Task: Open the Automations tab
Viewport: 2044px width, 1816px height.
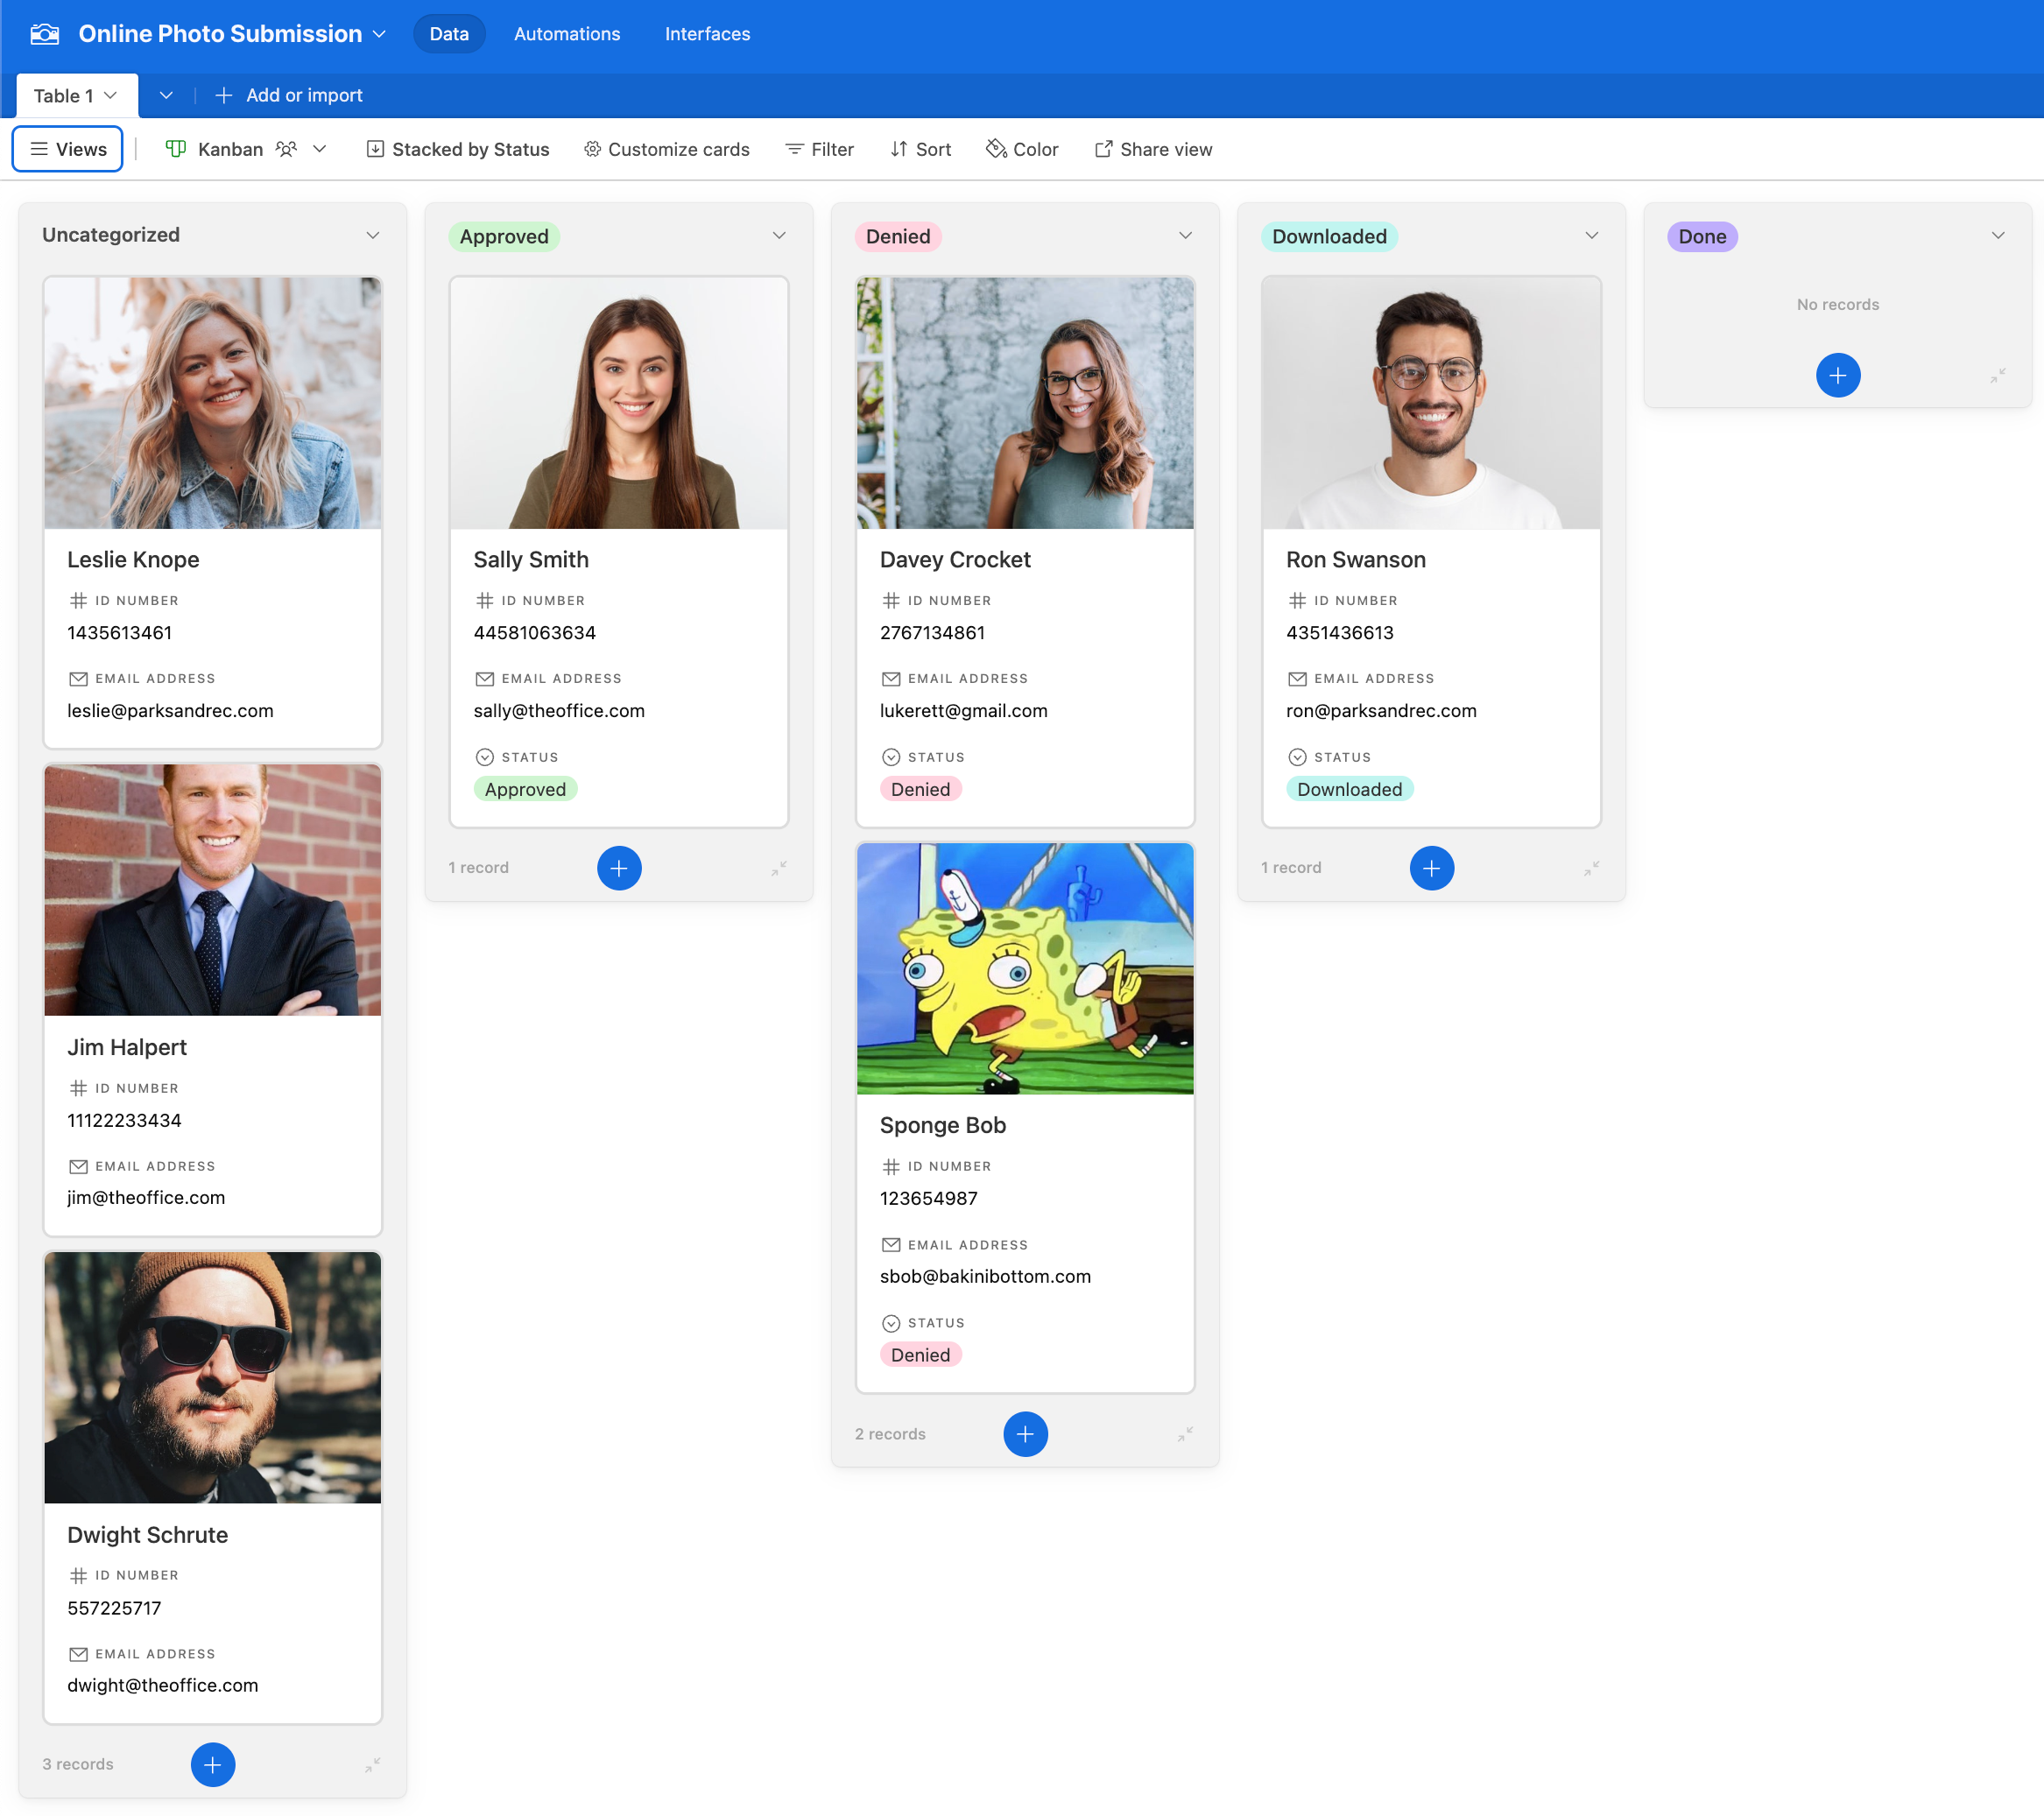Action: (x=567, y=34)
